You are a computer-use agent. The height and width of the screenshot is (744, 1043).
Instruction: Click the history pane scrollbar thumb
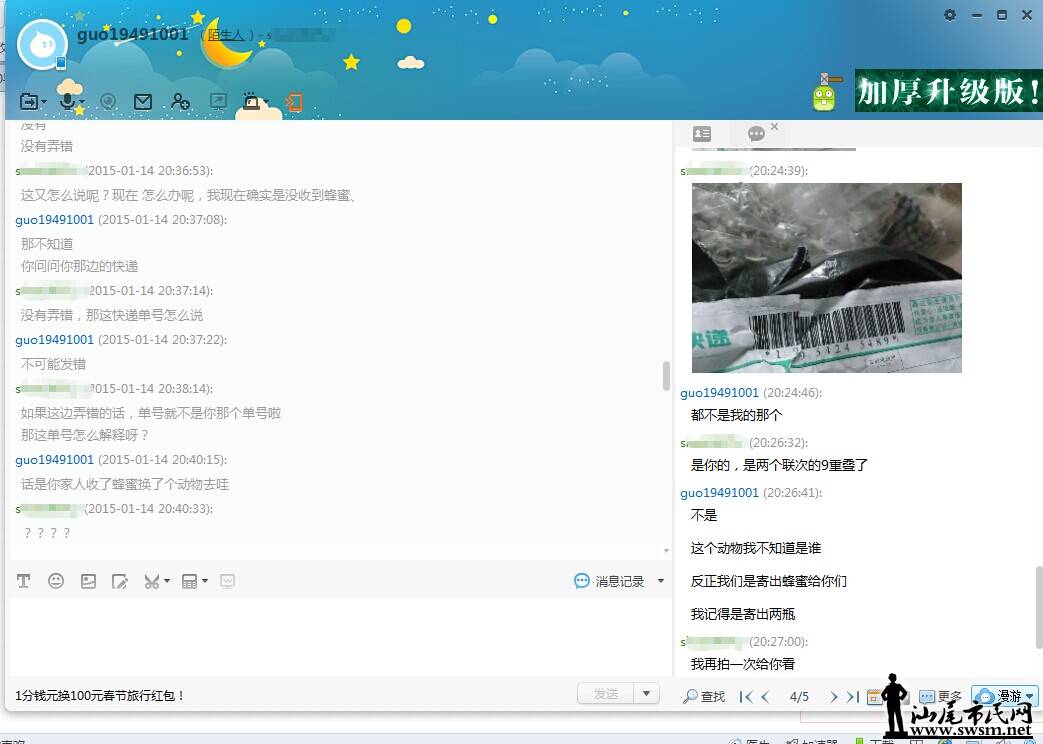(x=1039, y=607)
